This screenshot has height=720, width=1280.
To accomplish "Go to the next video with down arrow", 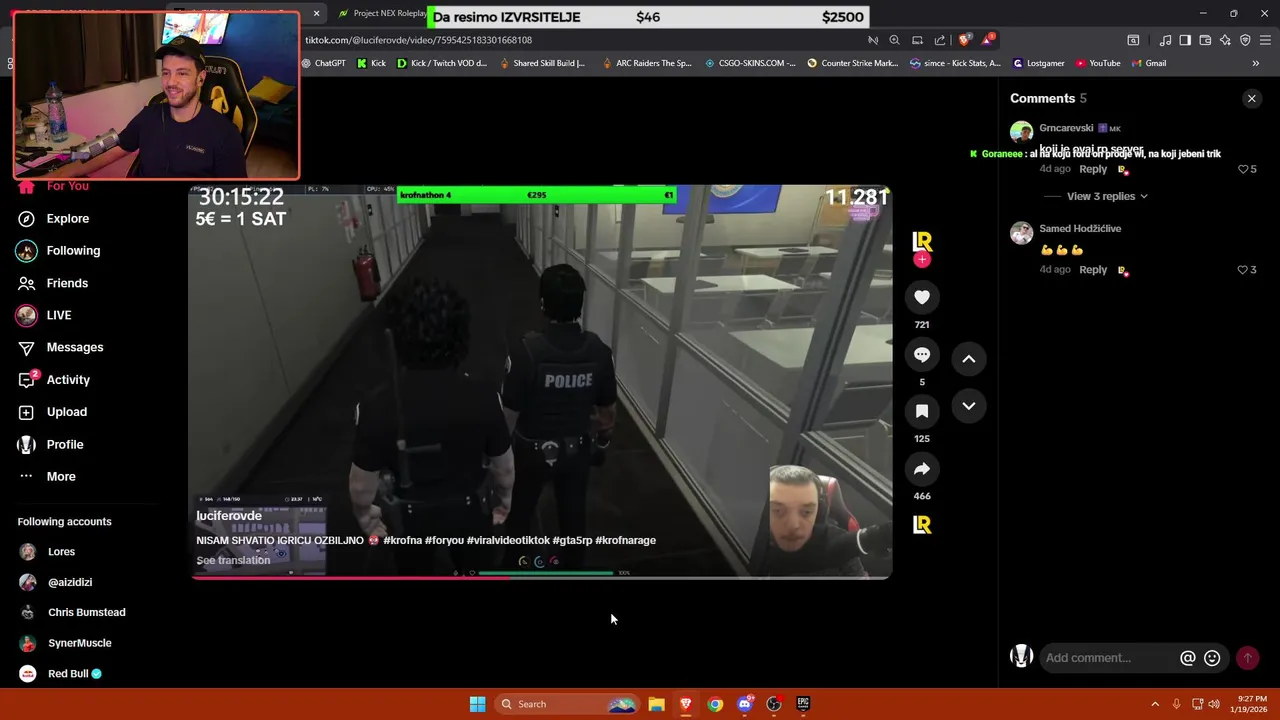I will click(969, 406).
